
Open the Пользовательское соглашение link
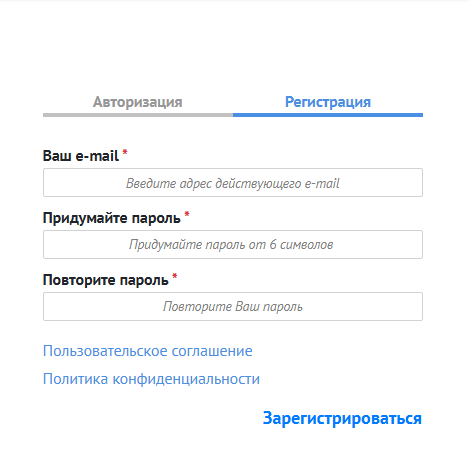pyautogui.click(x=148, y=351)
